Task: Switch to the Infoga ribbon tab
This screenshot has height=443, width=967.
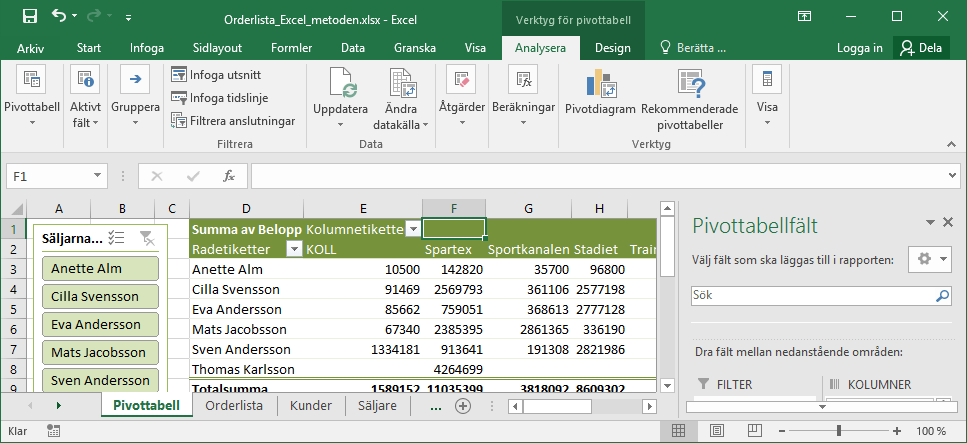Action: click(x=147, y=48)
